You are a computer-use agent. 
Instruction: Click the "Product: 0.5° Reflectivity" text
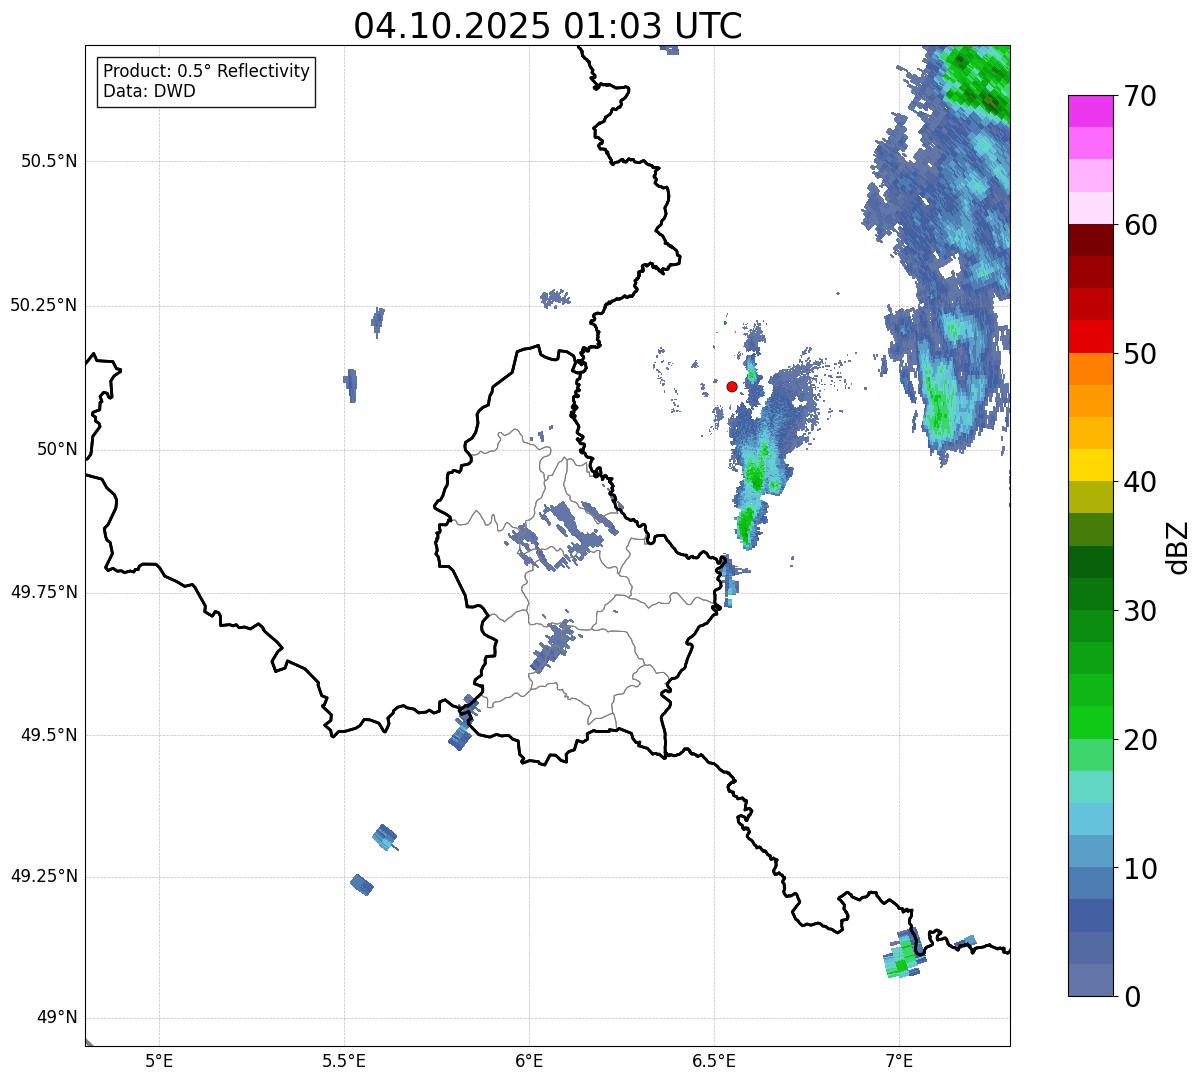[x=207, y=72]
